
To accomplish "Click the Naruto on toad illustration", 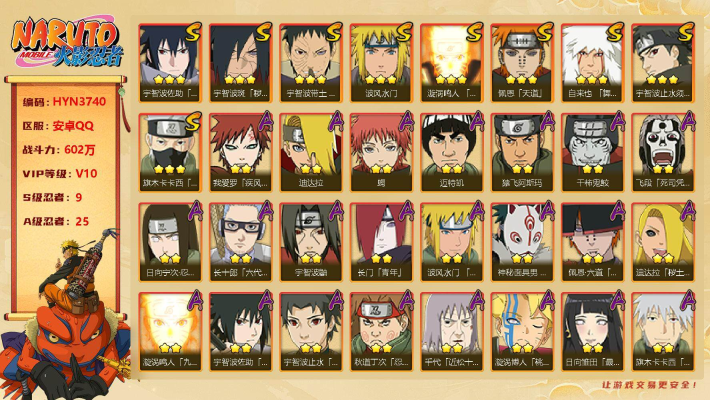I will click(66, 315).
